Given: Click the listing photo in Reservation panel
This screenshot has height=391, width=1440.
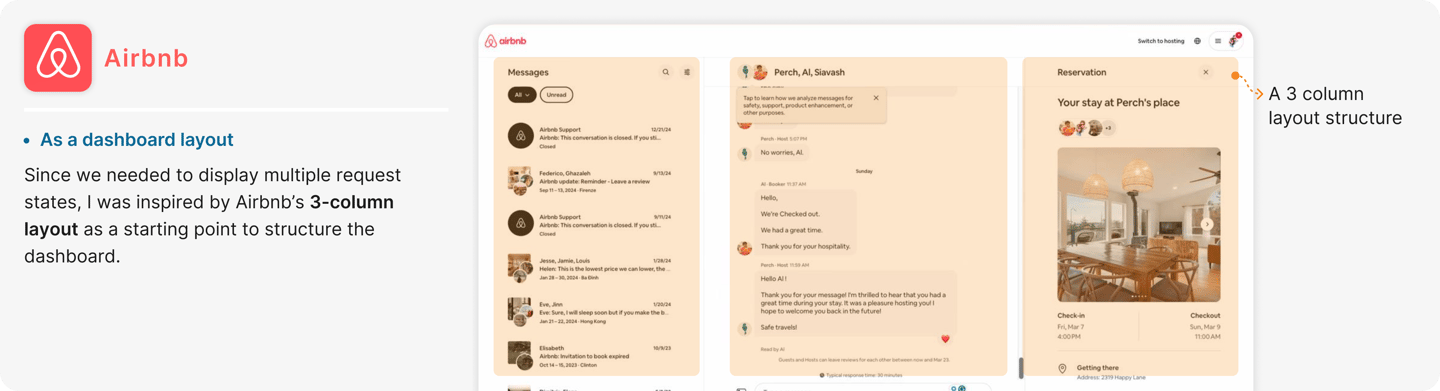Looking at the screenshot, I should click(x=1139, y=225).
